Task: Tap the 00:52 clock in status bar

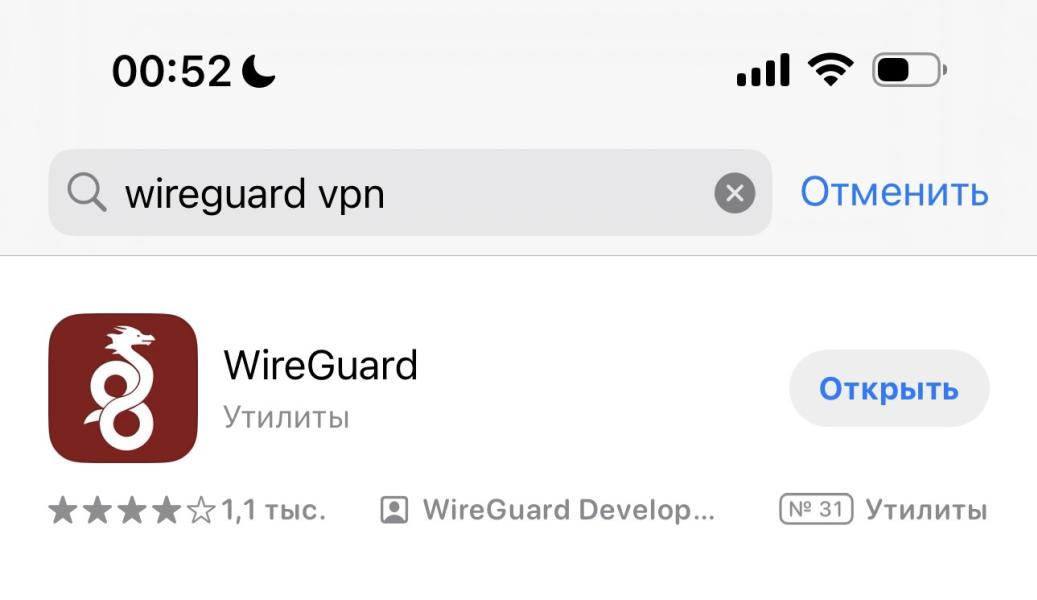Action: tap(172, 71)
